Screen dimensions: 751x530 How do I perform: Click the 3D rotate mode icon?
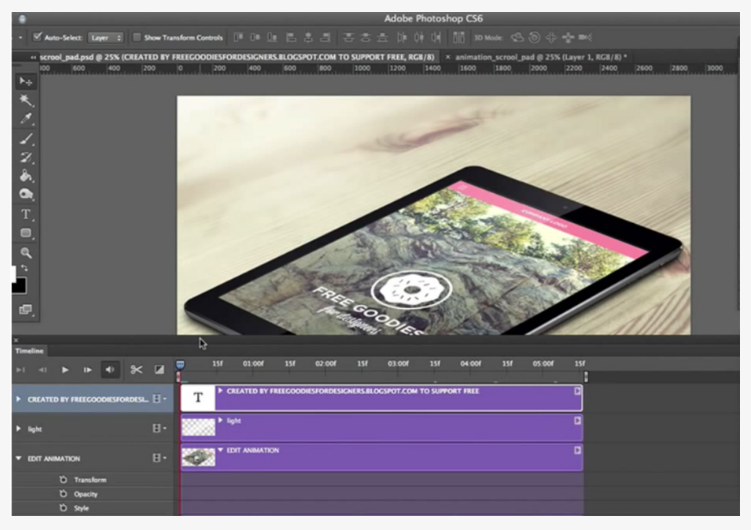[517, 37]
